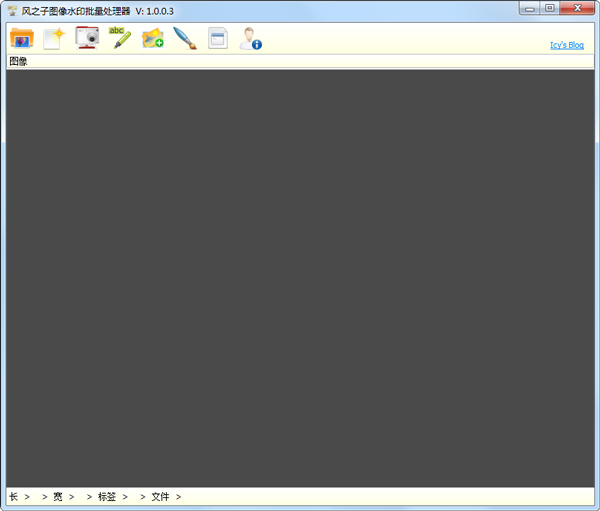This screenshot has height=511, width=600.
Task: Click the new blank image sparkle icon
Action: [54, 38]
